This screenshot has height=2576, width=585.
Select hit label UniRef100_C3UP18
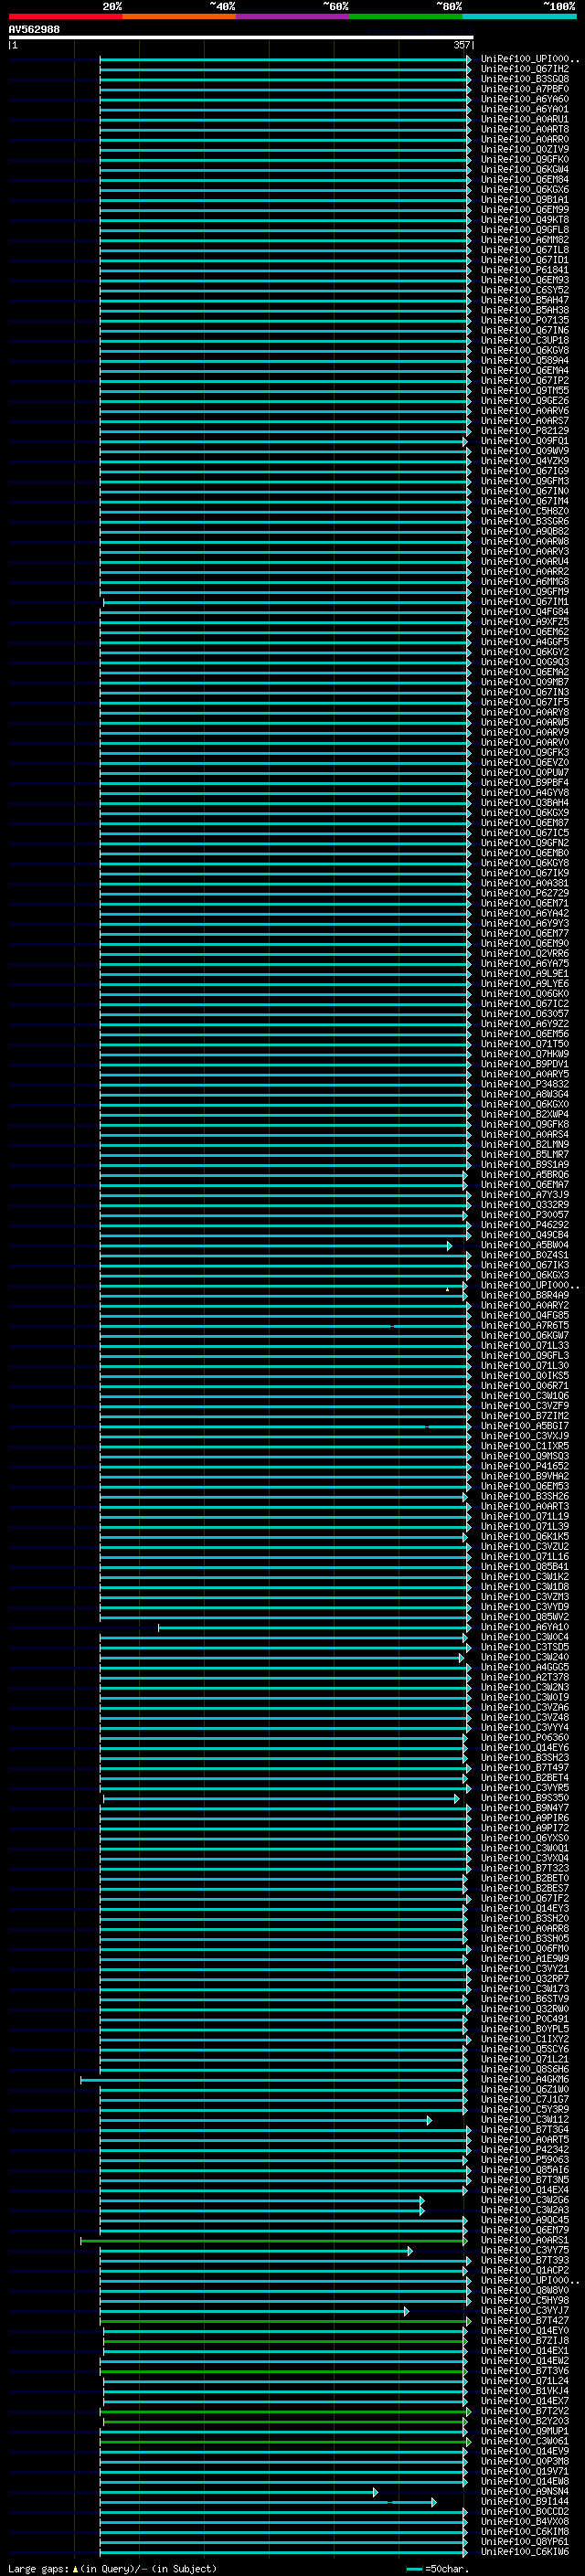point(525,340)
